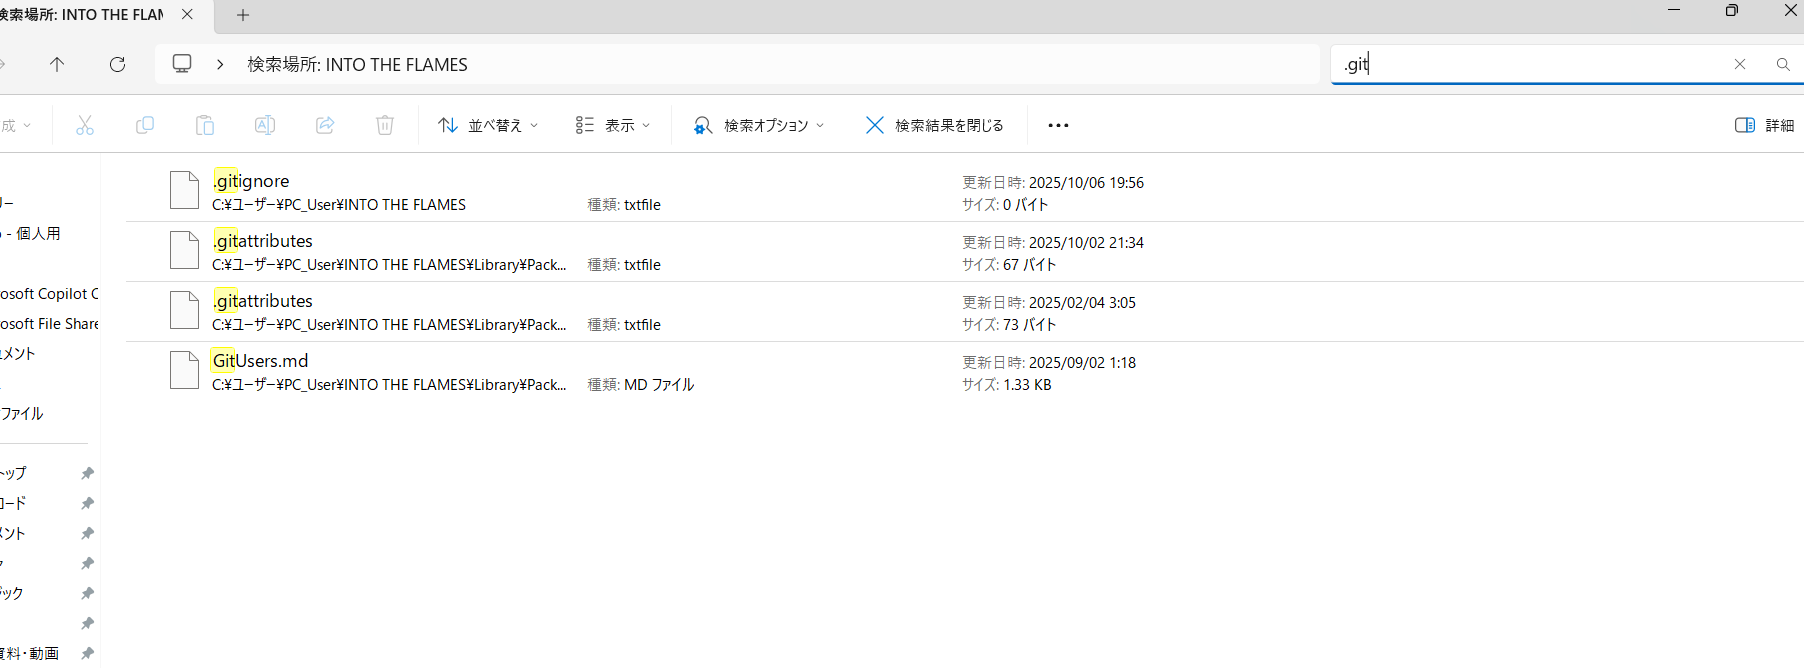Click the Rename icon
Viewport: 1804px width, 668px height.
pyautogui.click(x=265, y=125)
